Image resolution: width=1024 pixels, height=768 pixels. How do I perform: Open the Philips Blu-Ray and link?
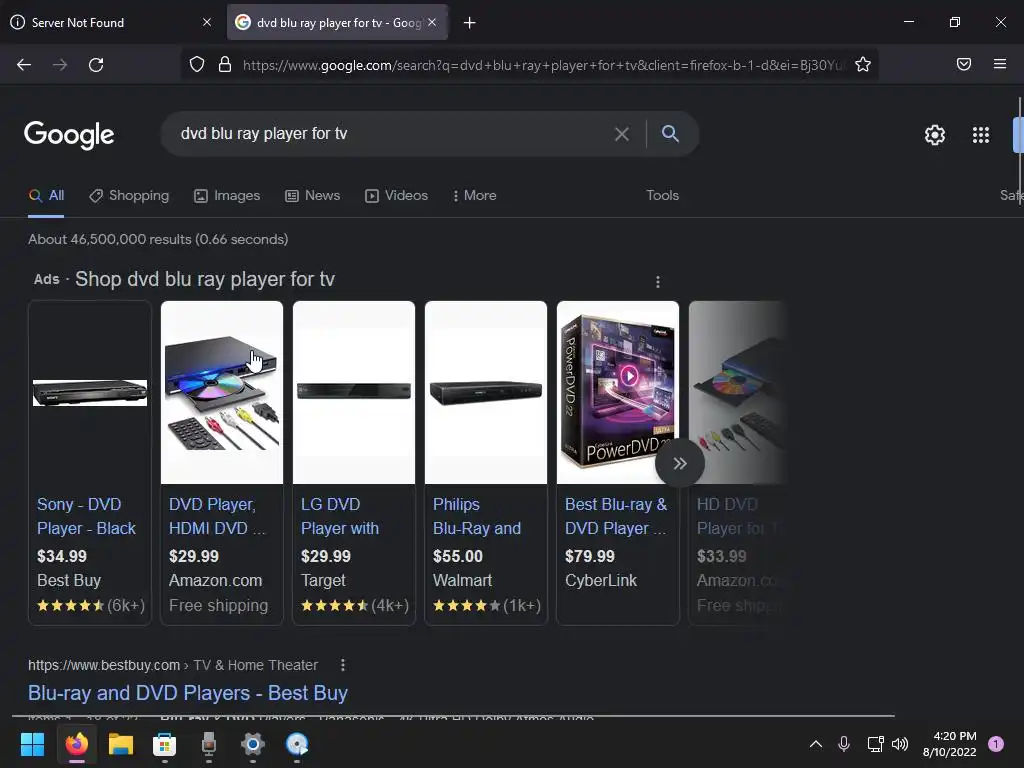(477, 517)
